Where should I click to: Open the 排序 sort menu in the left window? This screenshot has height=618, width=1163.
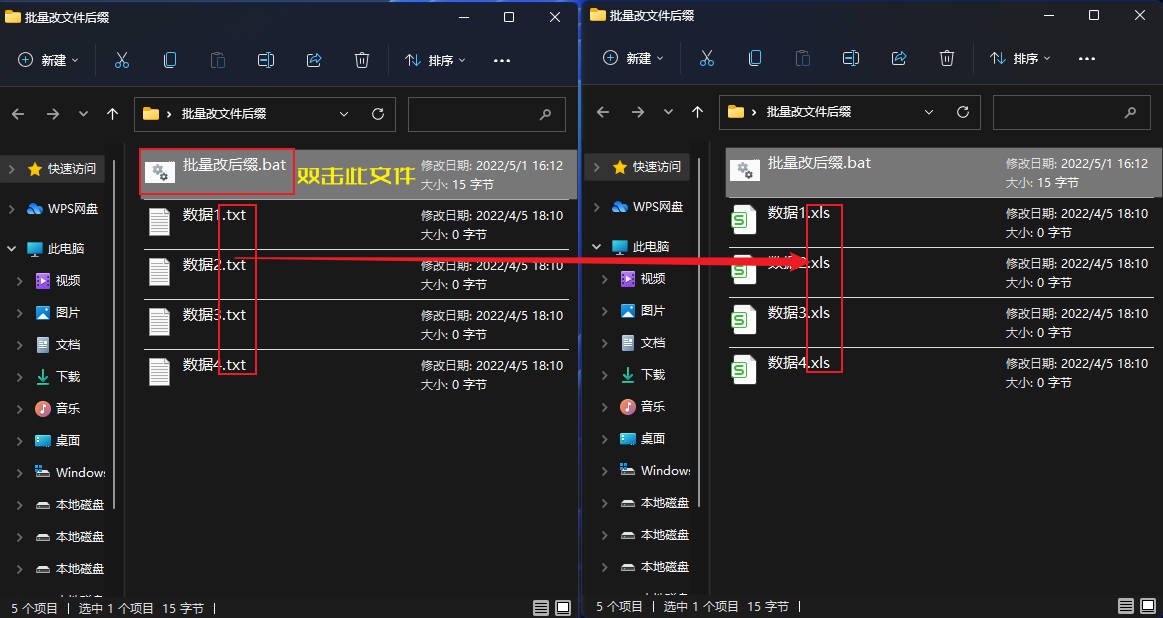[x=434, y=59]
